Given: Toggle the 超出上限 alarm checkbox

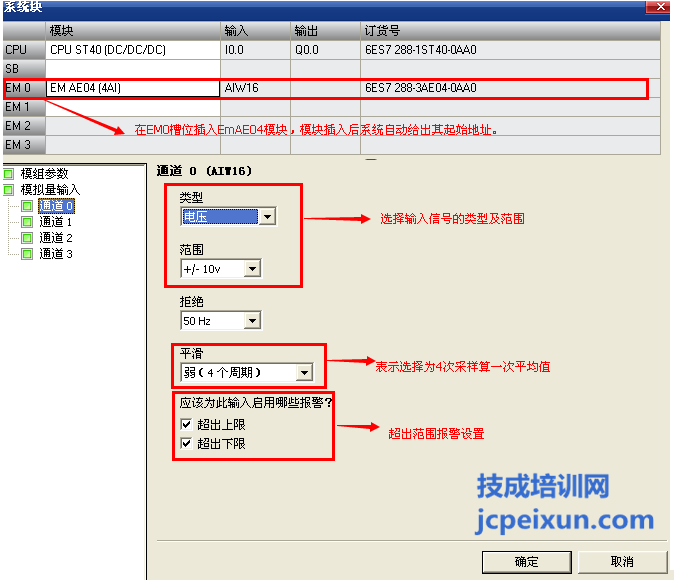Looking at the screenshot, I should [x=186, y=425].
